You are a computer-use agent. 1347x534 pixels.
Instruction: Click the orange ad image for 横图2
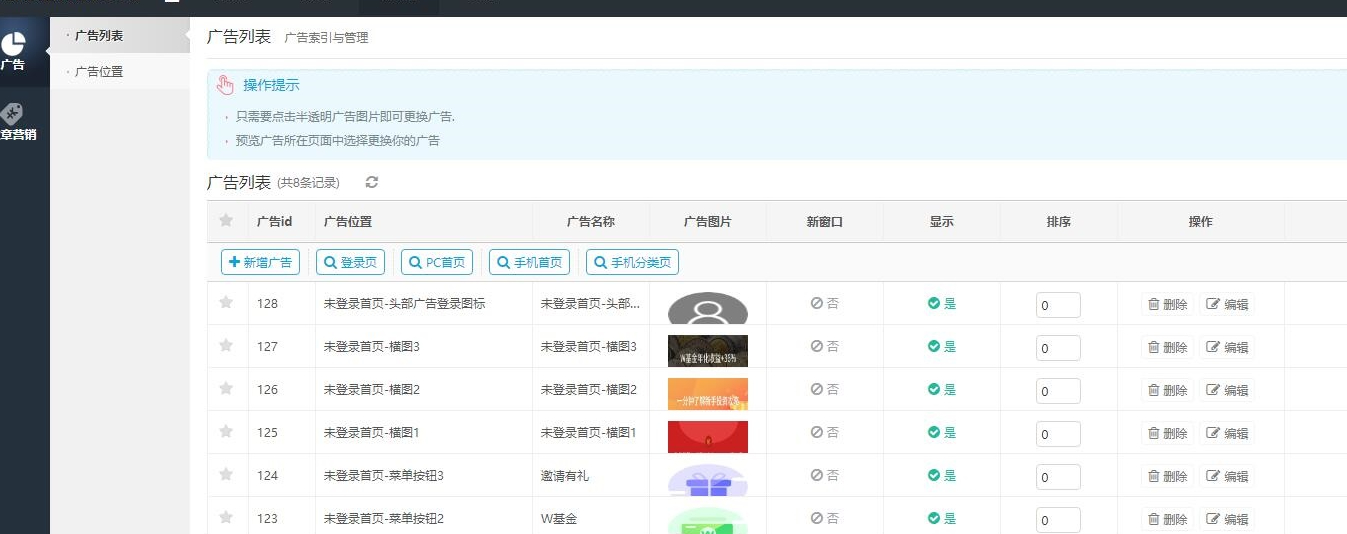click(x=708, y=394)
